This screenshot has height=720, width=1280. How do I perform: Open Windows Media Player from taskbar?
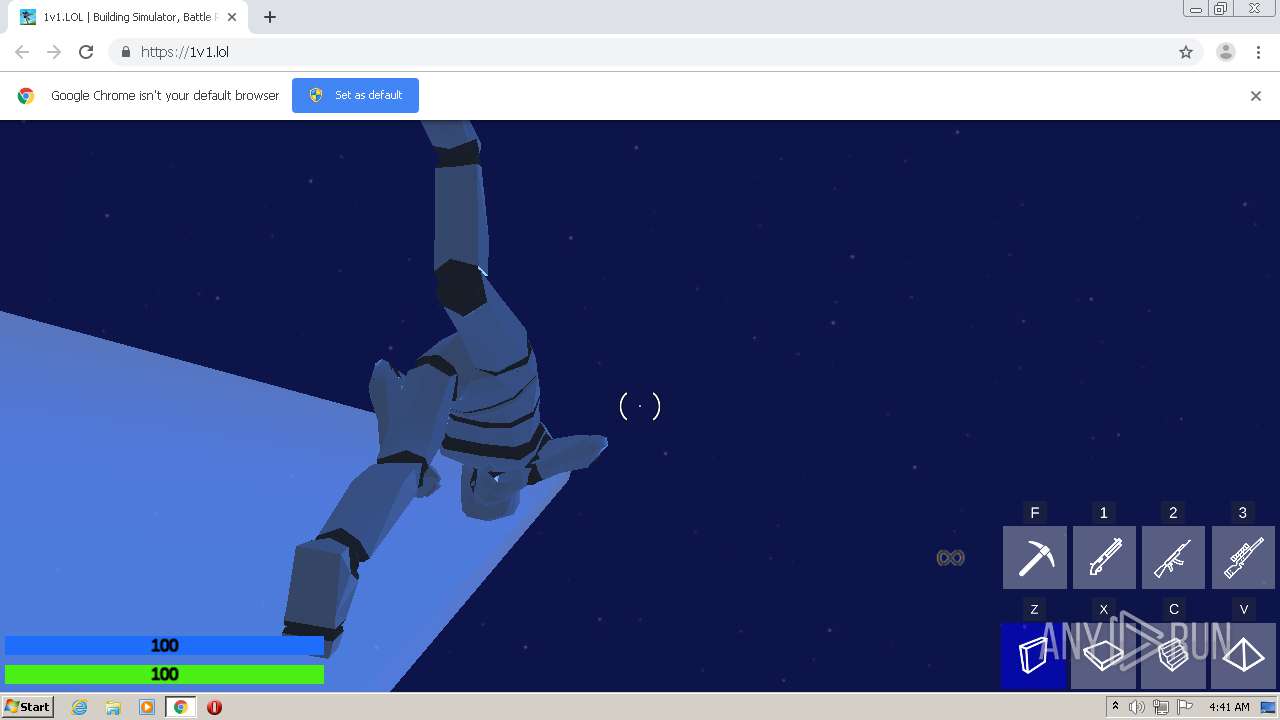(147, 707)
